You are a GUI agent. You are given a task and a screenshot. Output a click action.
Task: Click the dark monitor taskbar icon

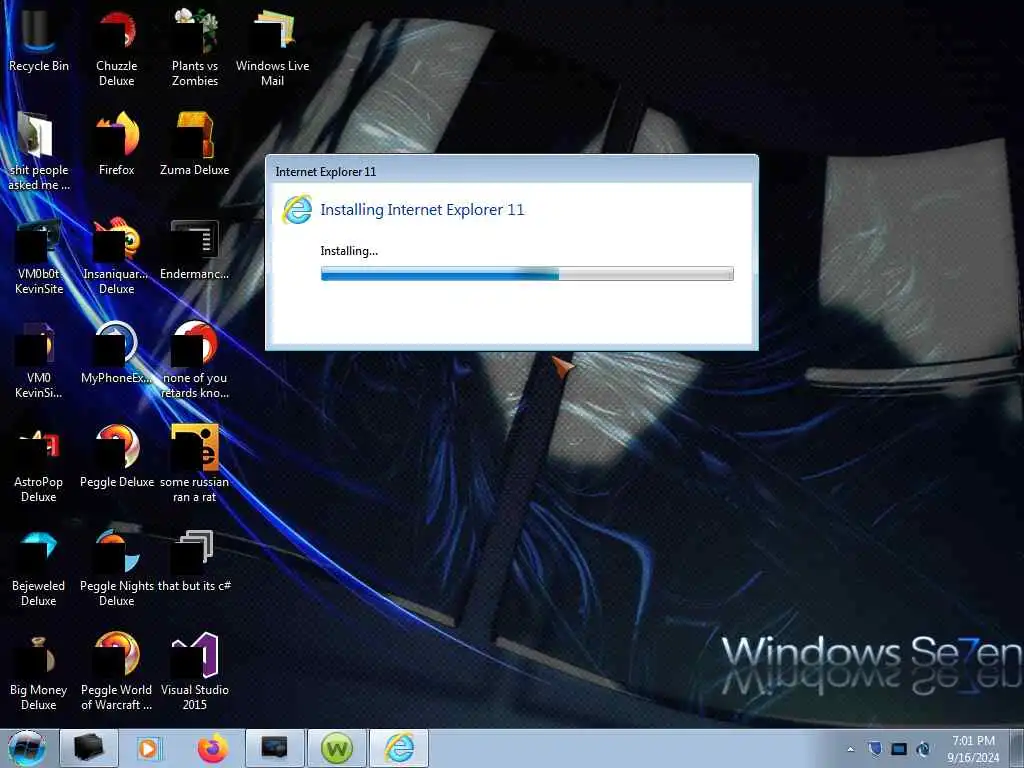click(x=274, y=748)
